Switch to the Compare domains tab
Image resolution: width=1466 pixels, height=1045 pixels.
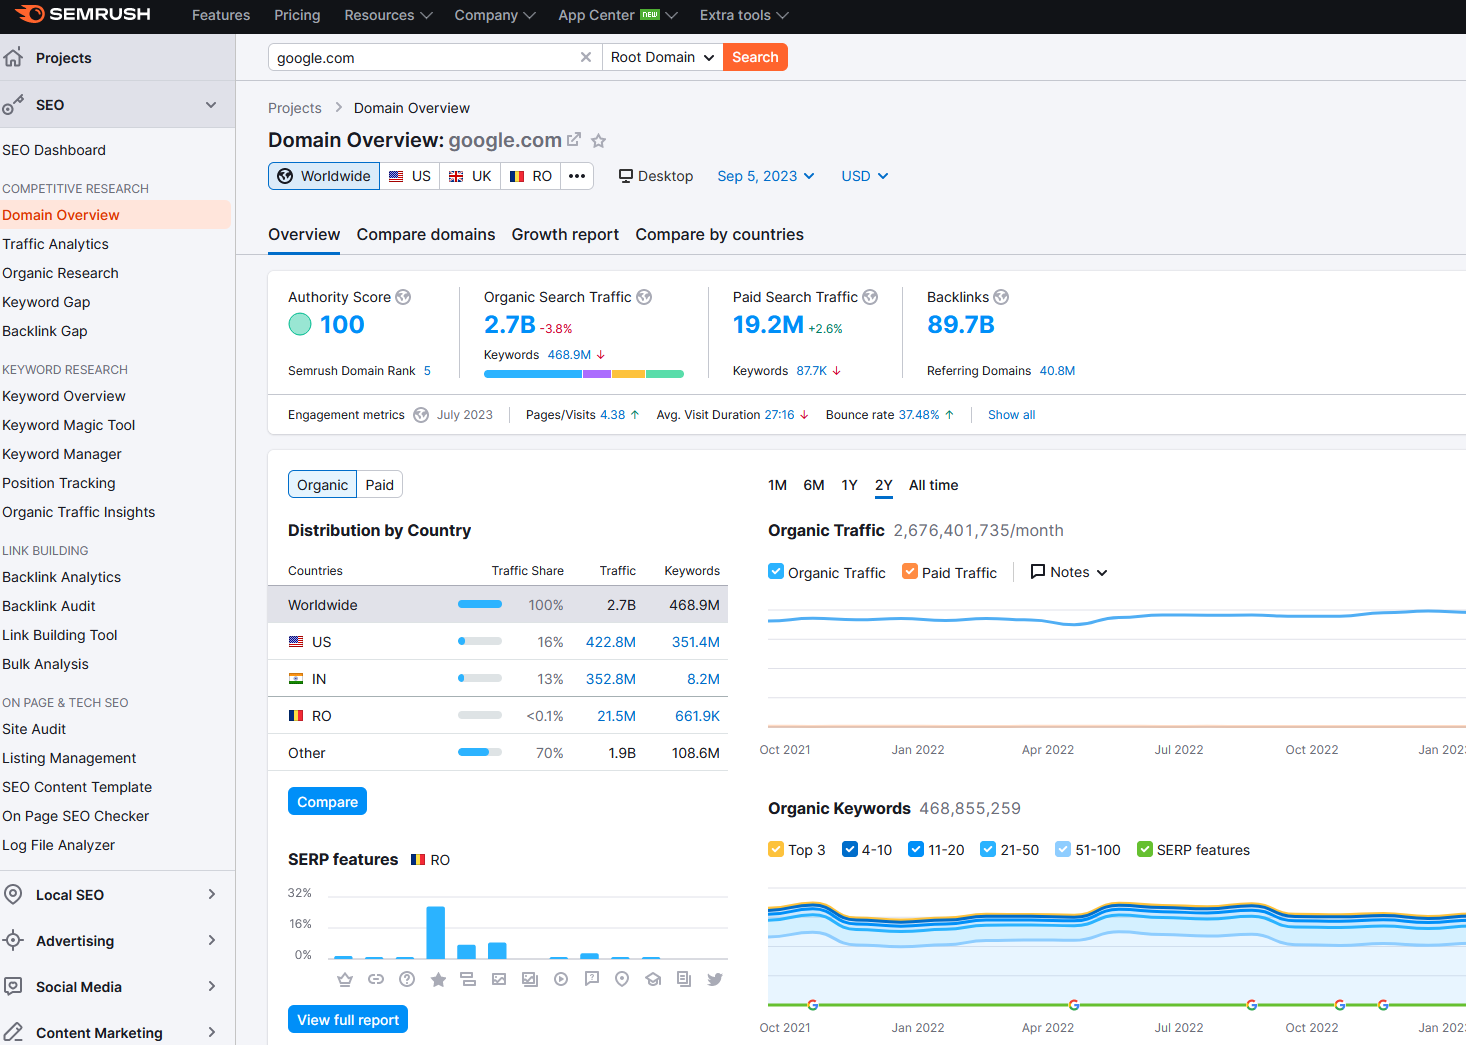point(426,234)
